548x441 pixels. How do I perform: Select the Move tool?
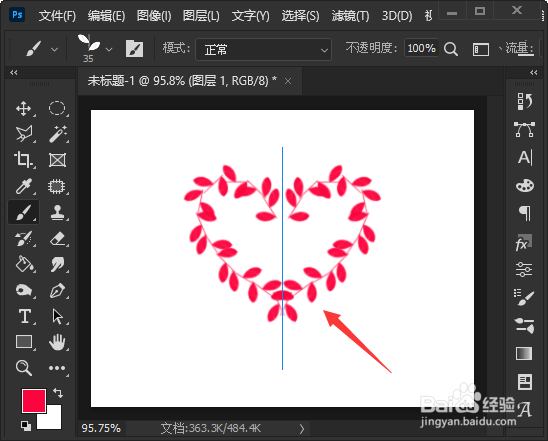click(x=23, y=108)
